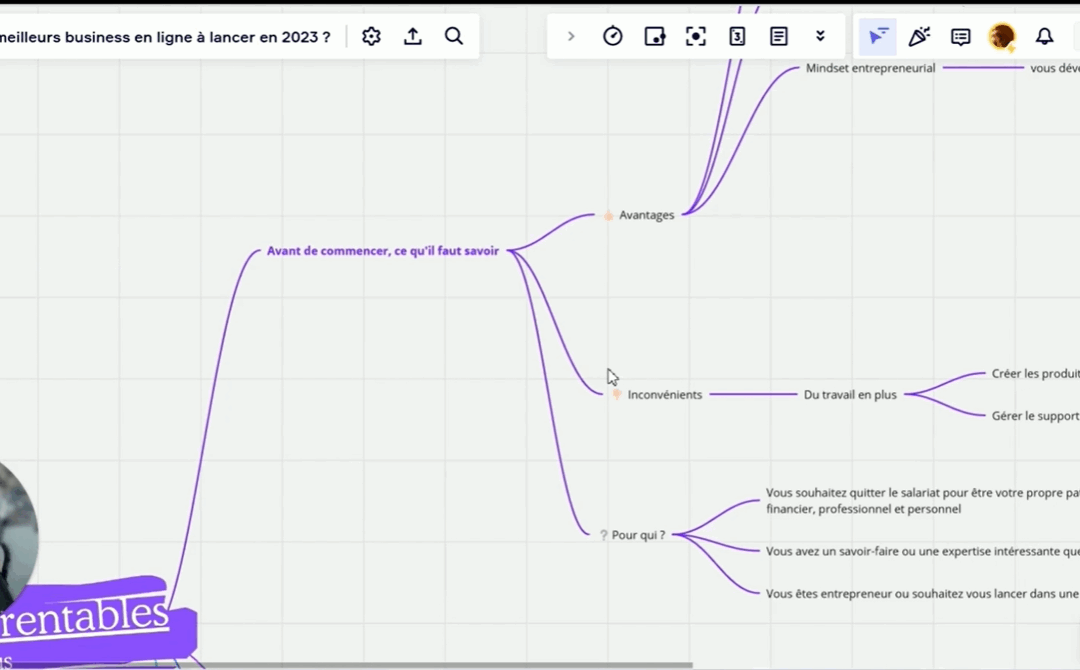Image resolution: width=1080 pixels, height=670 pixels.
Task: Click the board title text
Action: click(x=165, y=37)
